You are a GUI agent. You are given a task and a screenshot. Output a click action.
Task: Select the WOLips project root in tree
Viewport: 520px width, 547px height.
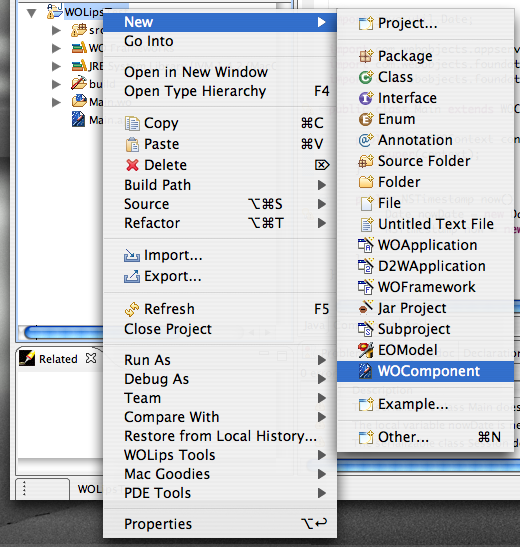tap(83, 12)
